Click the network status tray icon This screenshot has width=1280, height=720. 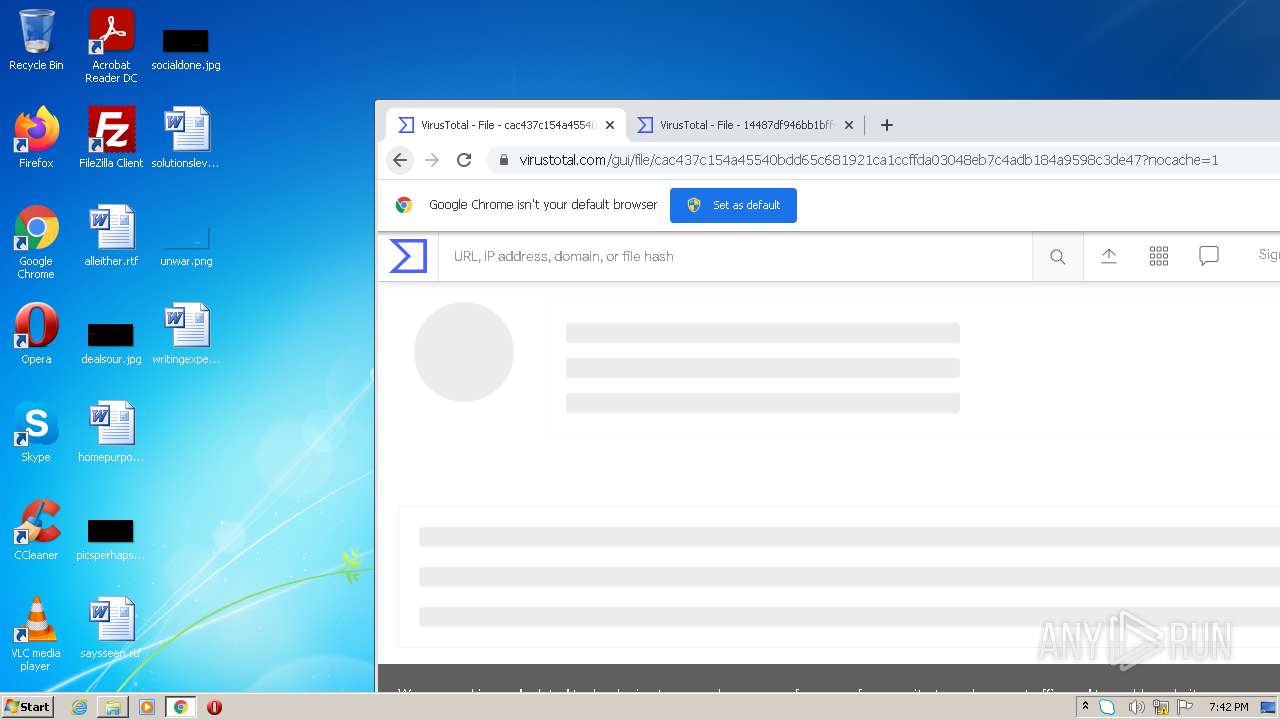(1161, 707)
